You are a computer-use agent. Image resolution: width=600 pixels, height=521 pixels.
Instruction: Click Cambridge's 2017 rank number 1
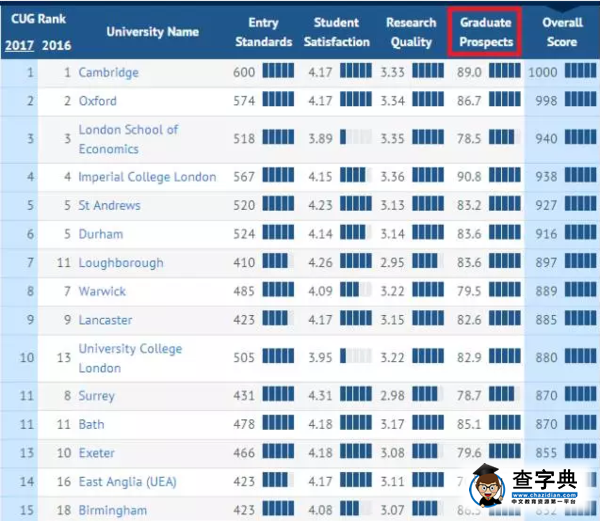[x=30, y=72]
